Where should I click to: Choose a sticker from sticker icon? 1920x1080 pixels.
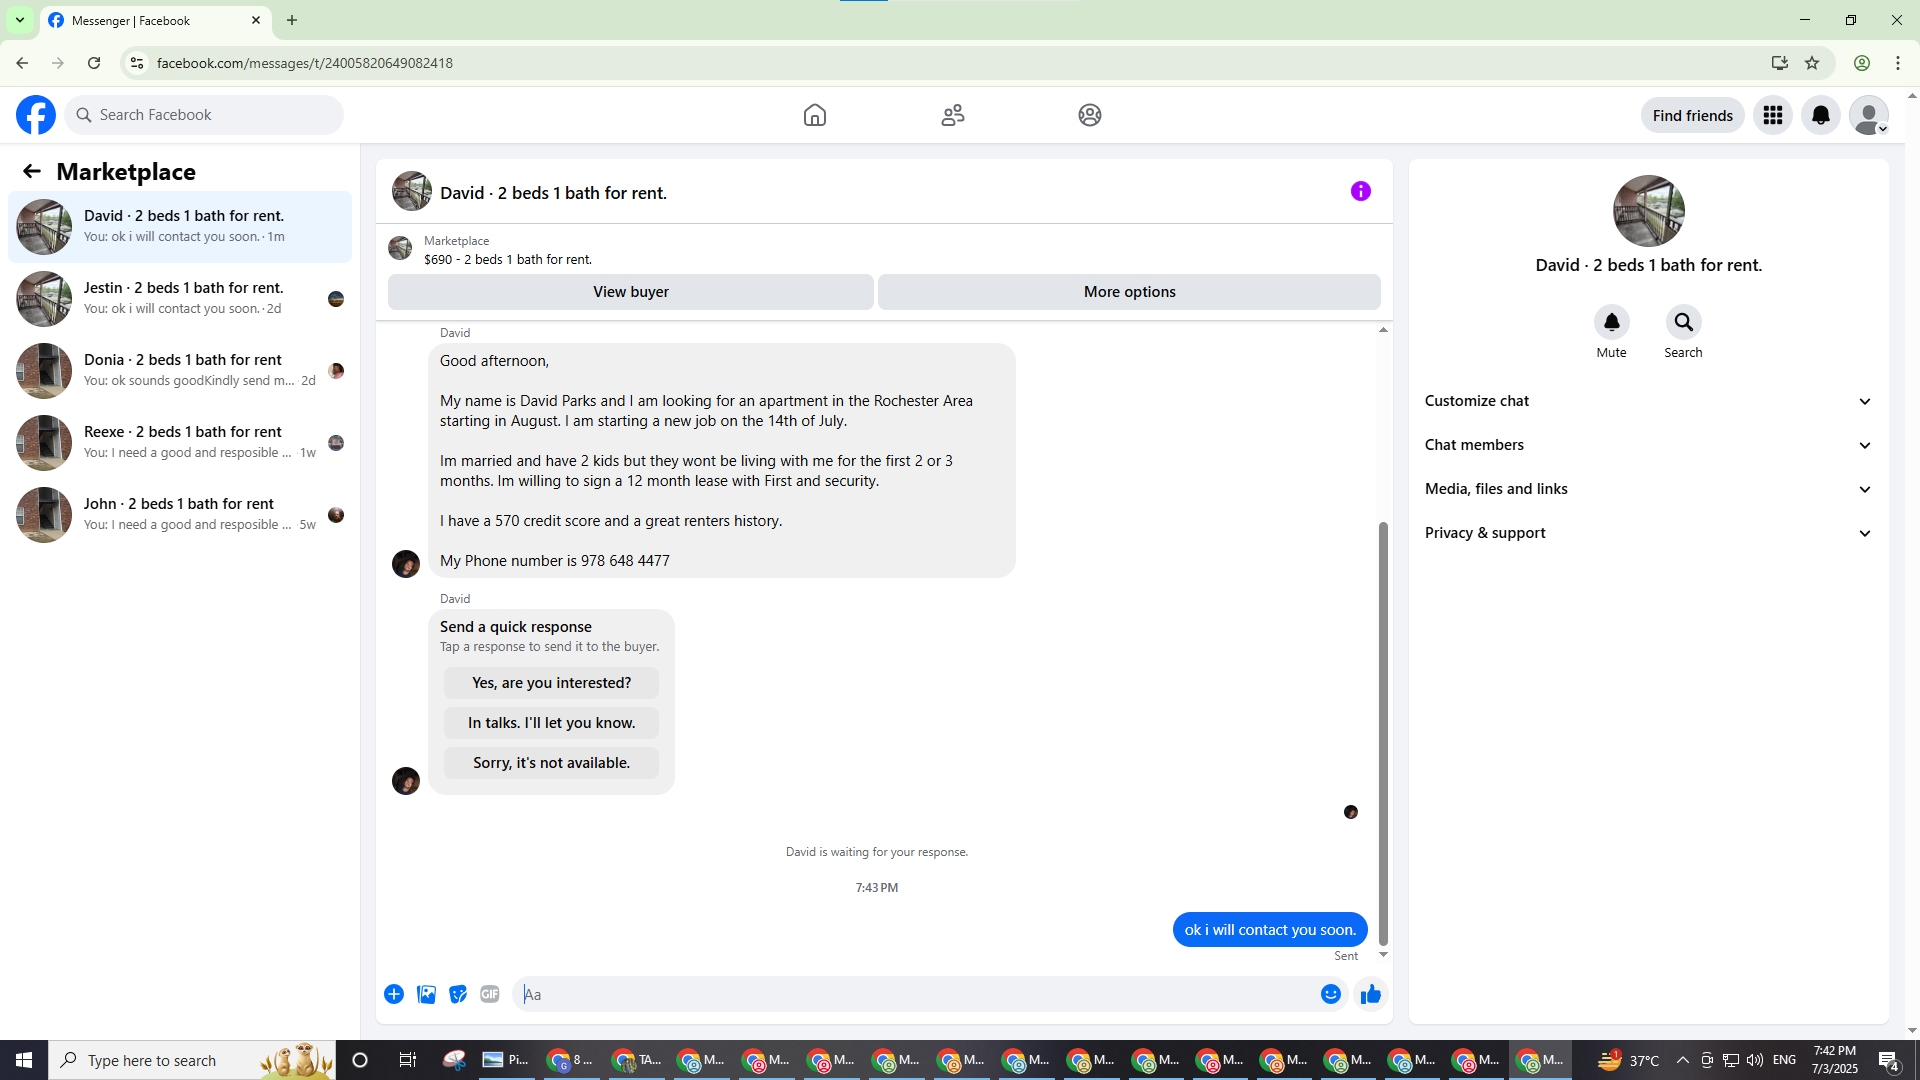tap(458, 994)
